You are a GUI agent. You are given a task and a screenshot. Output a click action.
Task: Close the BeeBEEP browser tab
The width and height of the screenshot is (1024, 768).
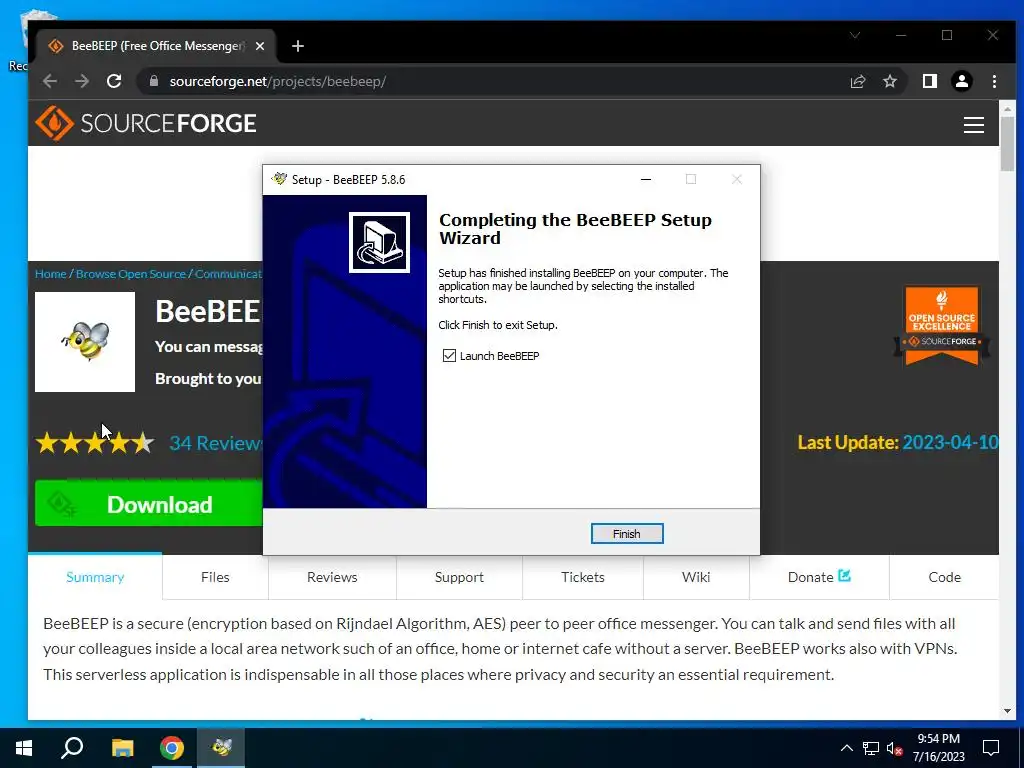[260, 46]
